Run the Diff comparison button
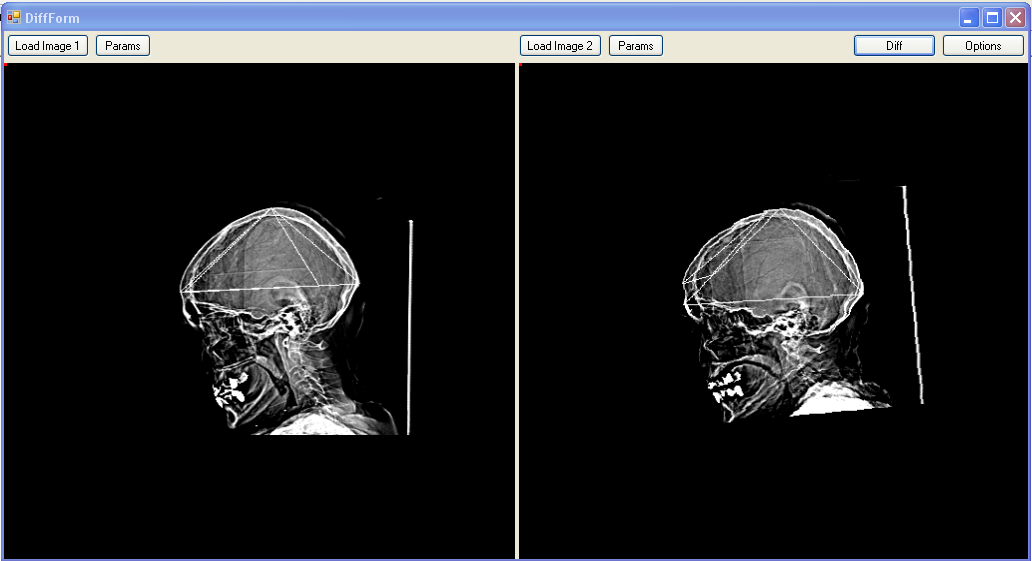 [x=894, y=45]
